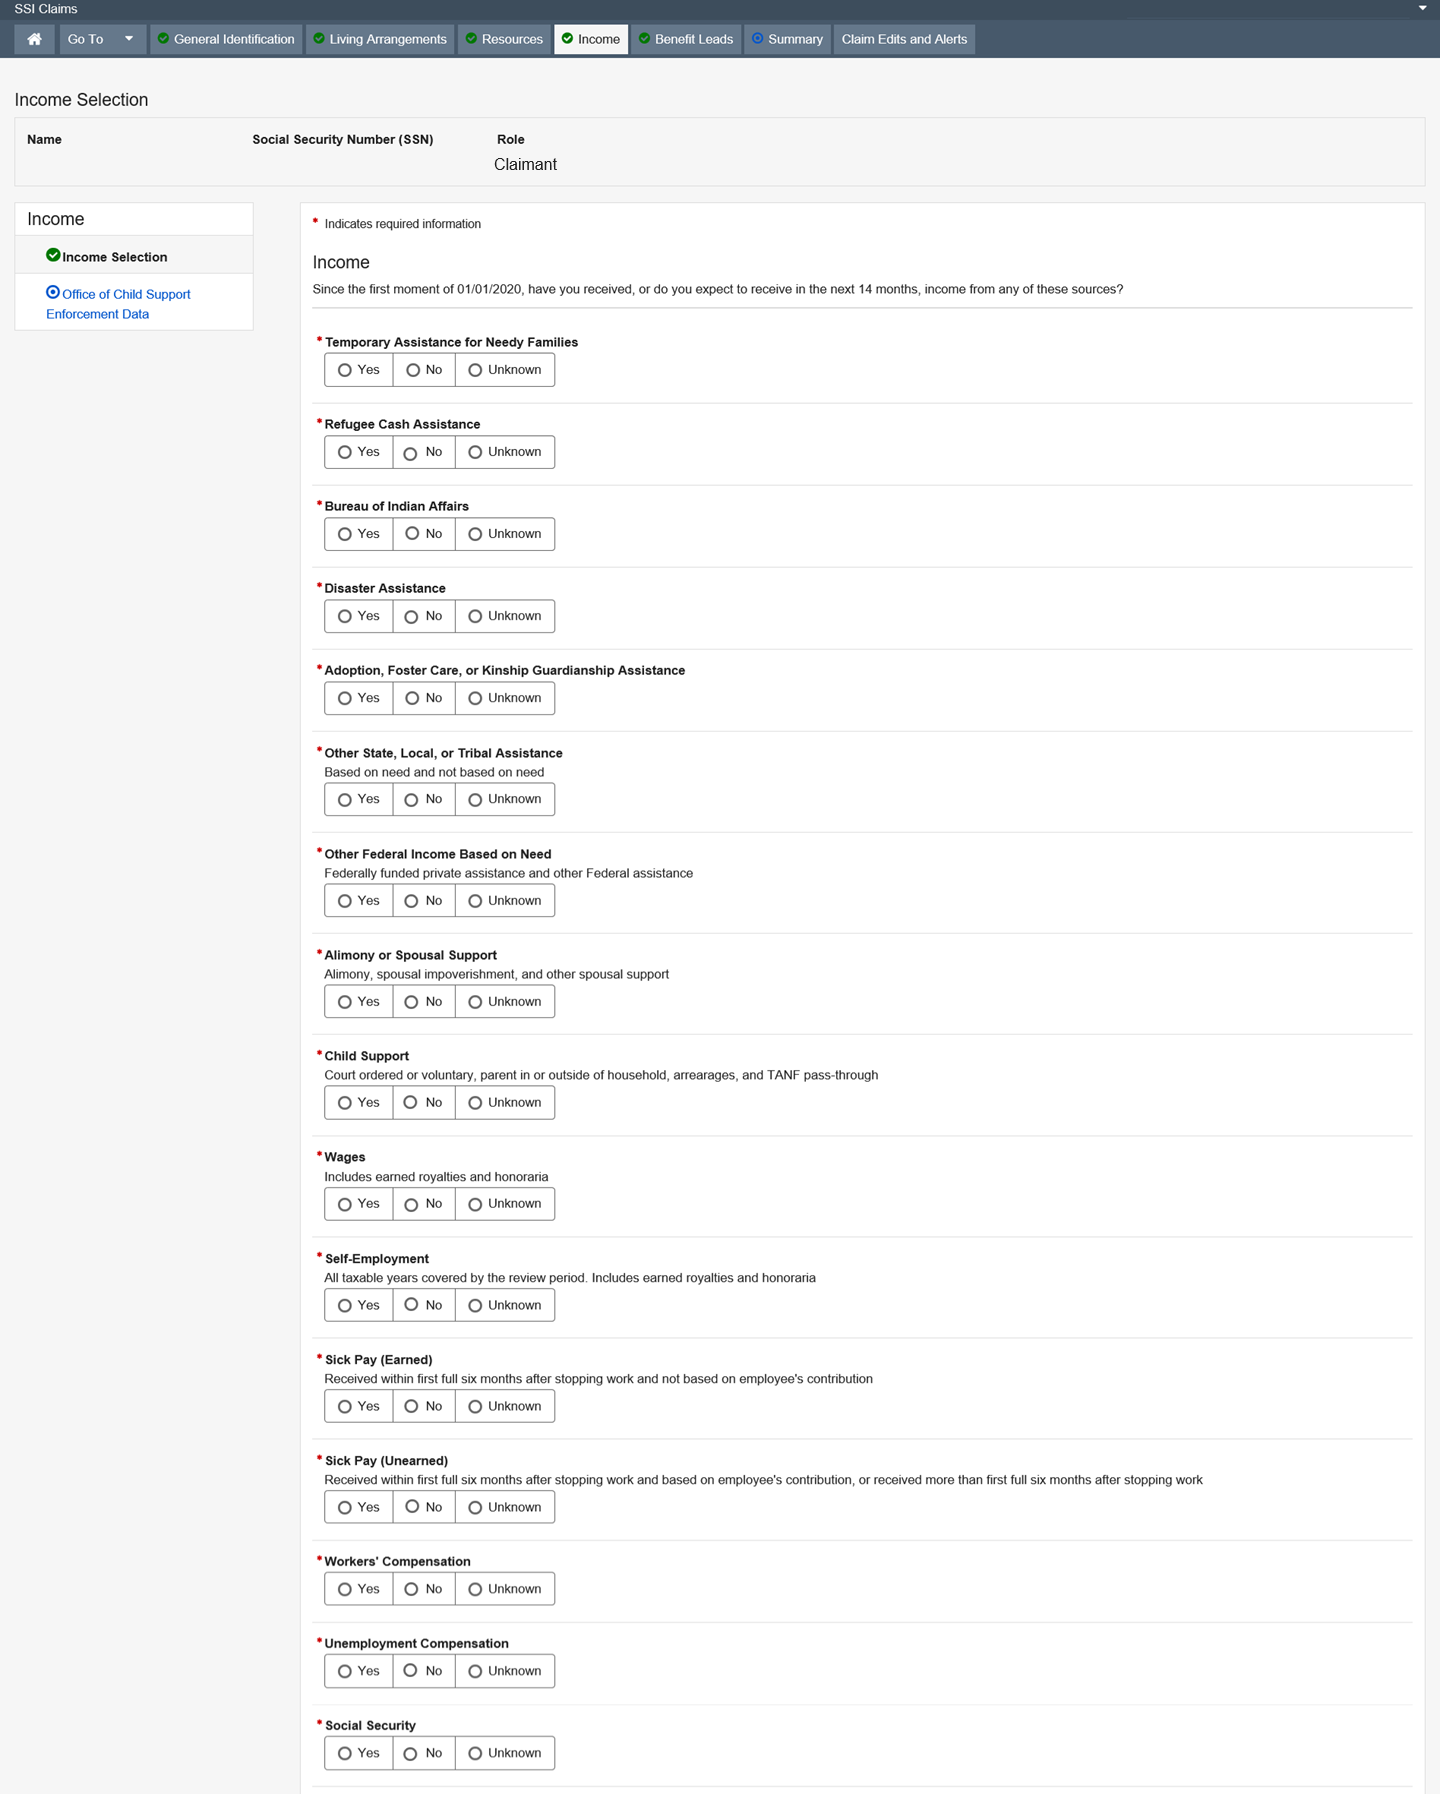Click the Home icon in navigation bar

[34, 39]
